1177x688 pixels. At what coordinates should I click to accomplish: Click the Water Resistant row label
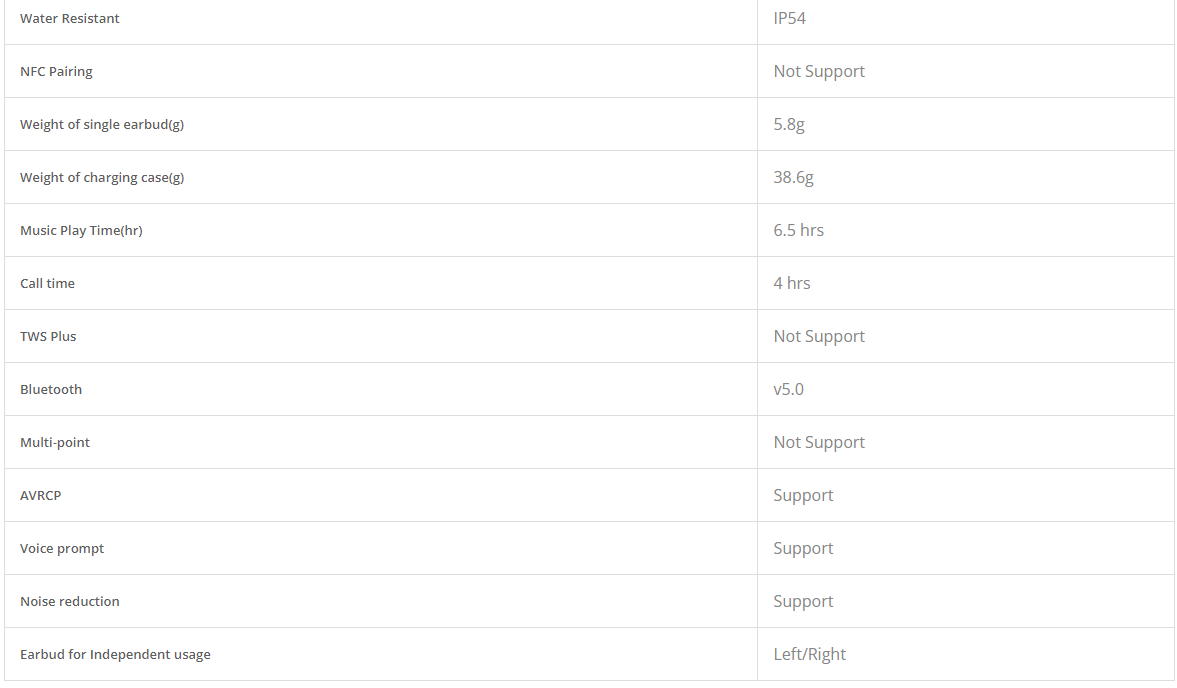click(70, 19)
